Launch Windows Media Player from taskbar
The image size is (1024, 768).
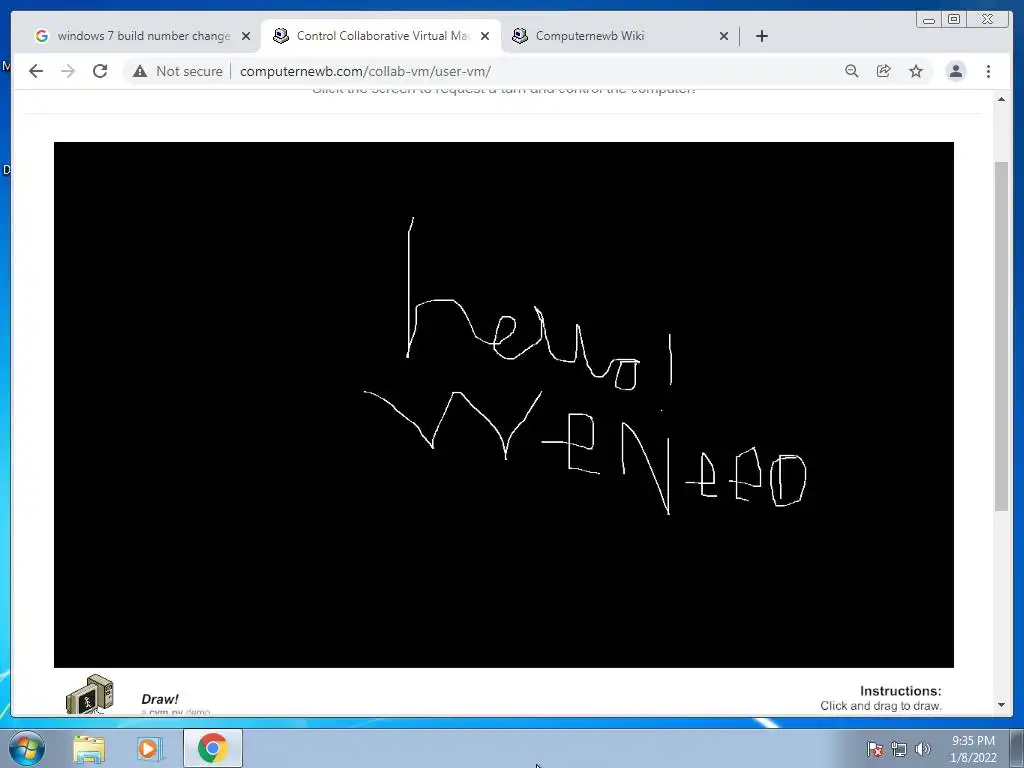point(150,748)
